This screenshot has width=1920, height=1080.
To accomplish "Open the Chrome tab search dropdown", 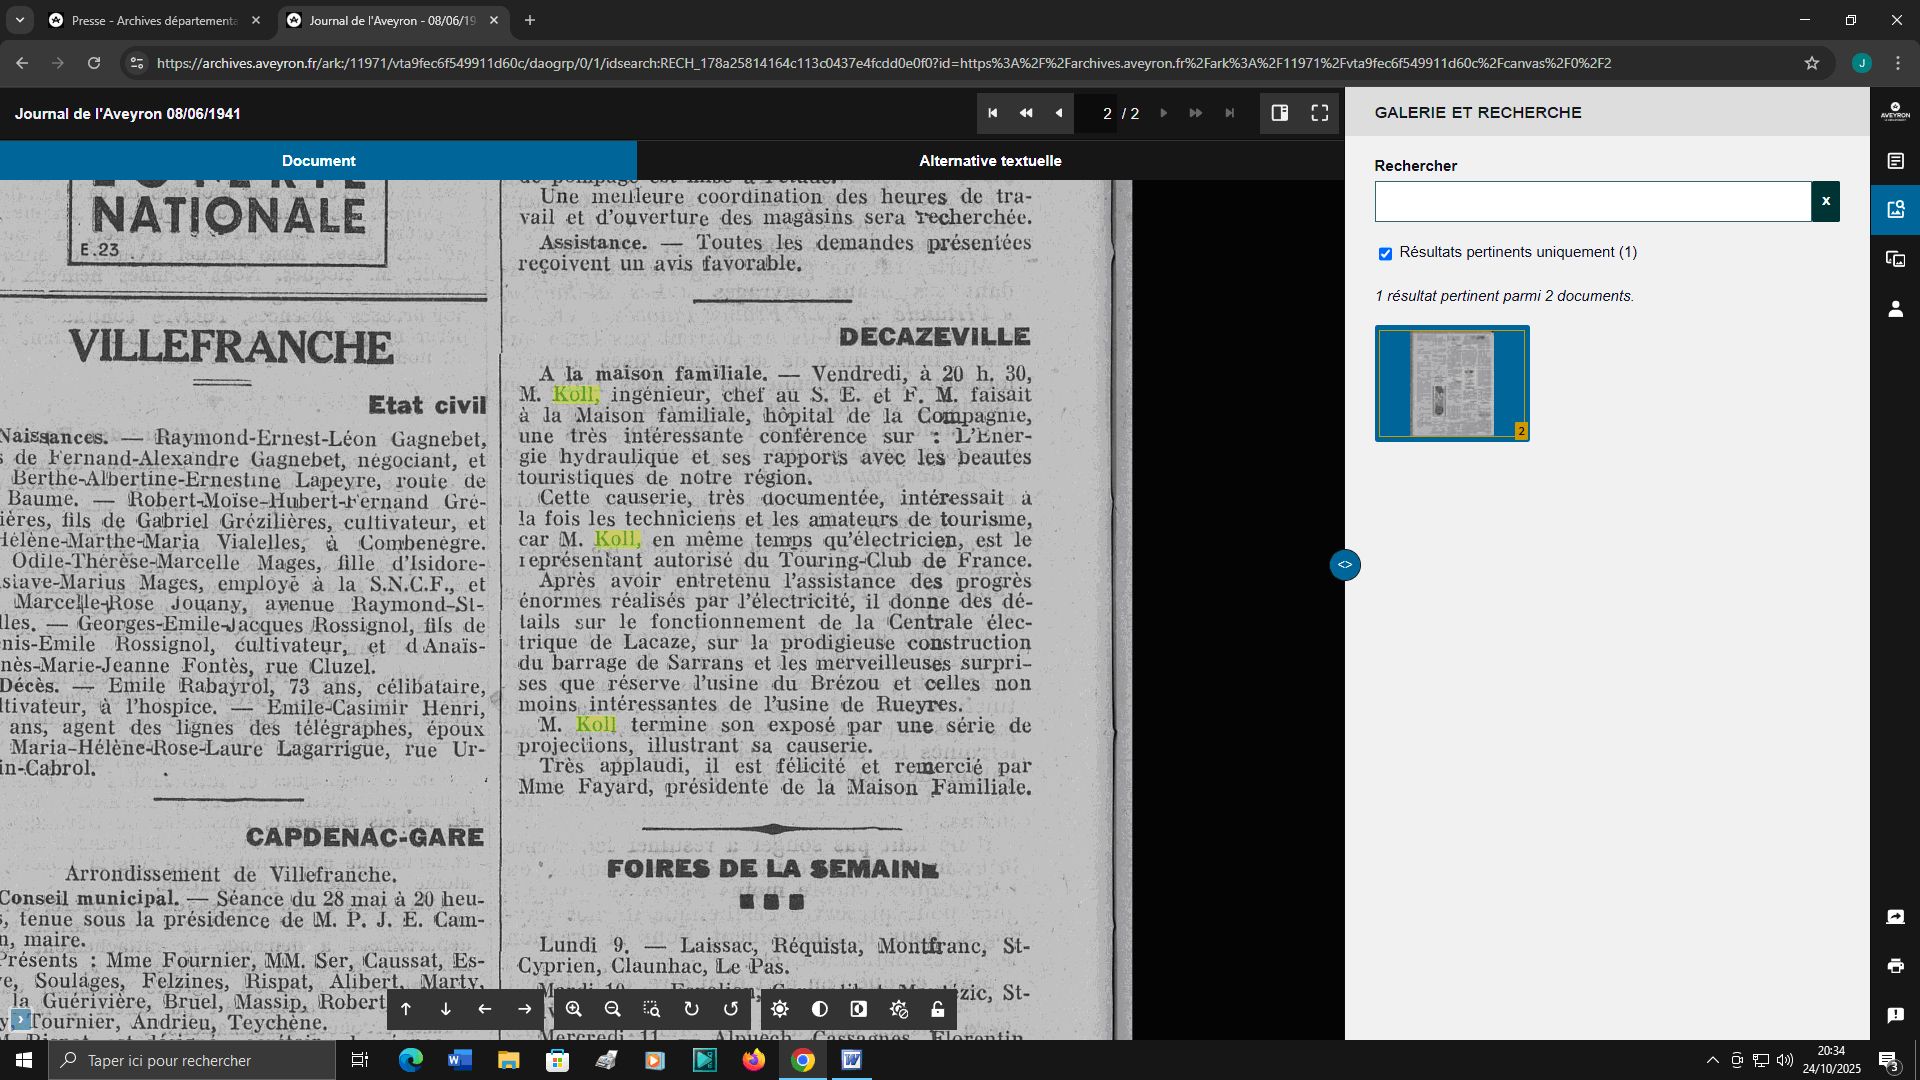I will [x=19, y=20].
